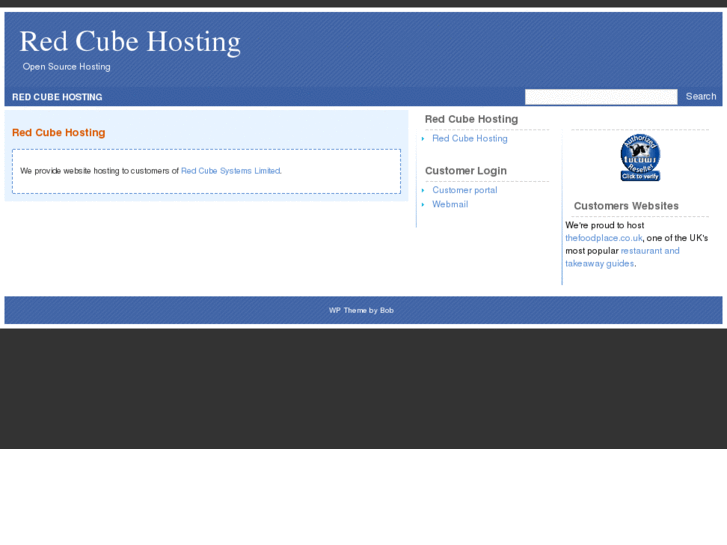Open the Webmail link

[450, 204]
